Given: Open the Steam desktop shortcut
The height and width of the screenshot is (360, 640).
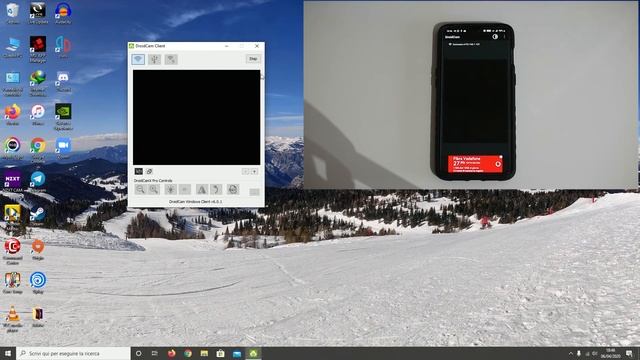Looking at the screenshot, I should pos(38,216).
